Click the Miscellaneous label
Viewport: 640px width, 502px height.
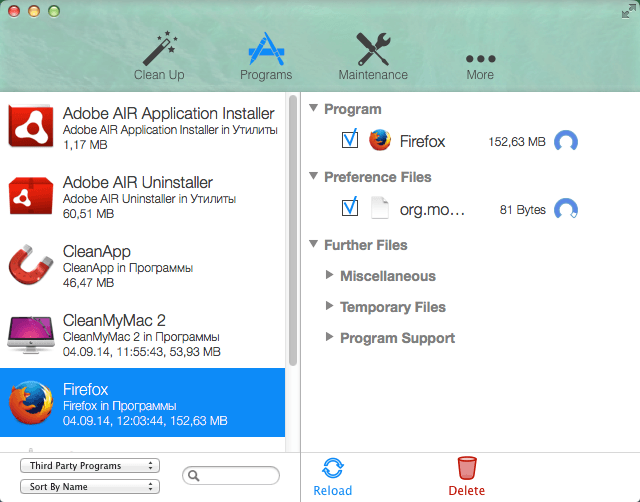(388, 276)
